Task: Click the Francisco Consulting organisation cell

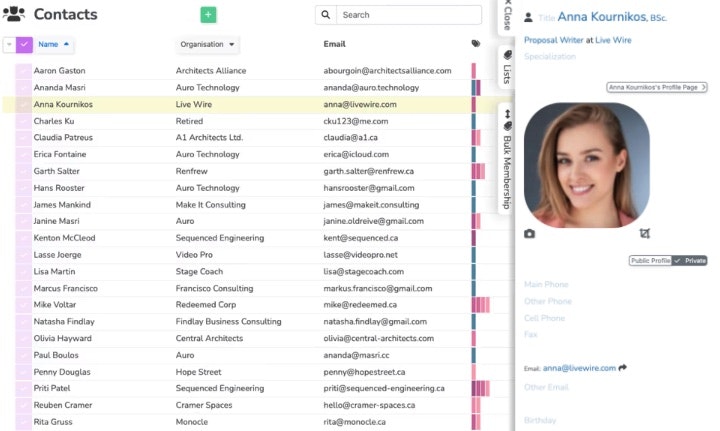Action: coord(214,289)
